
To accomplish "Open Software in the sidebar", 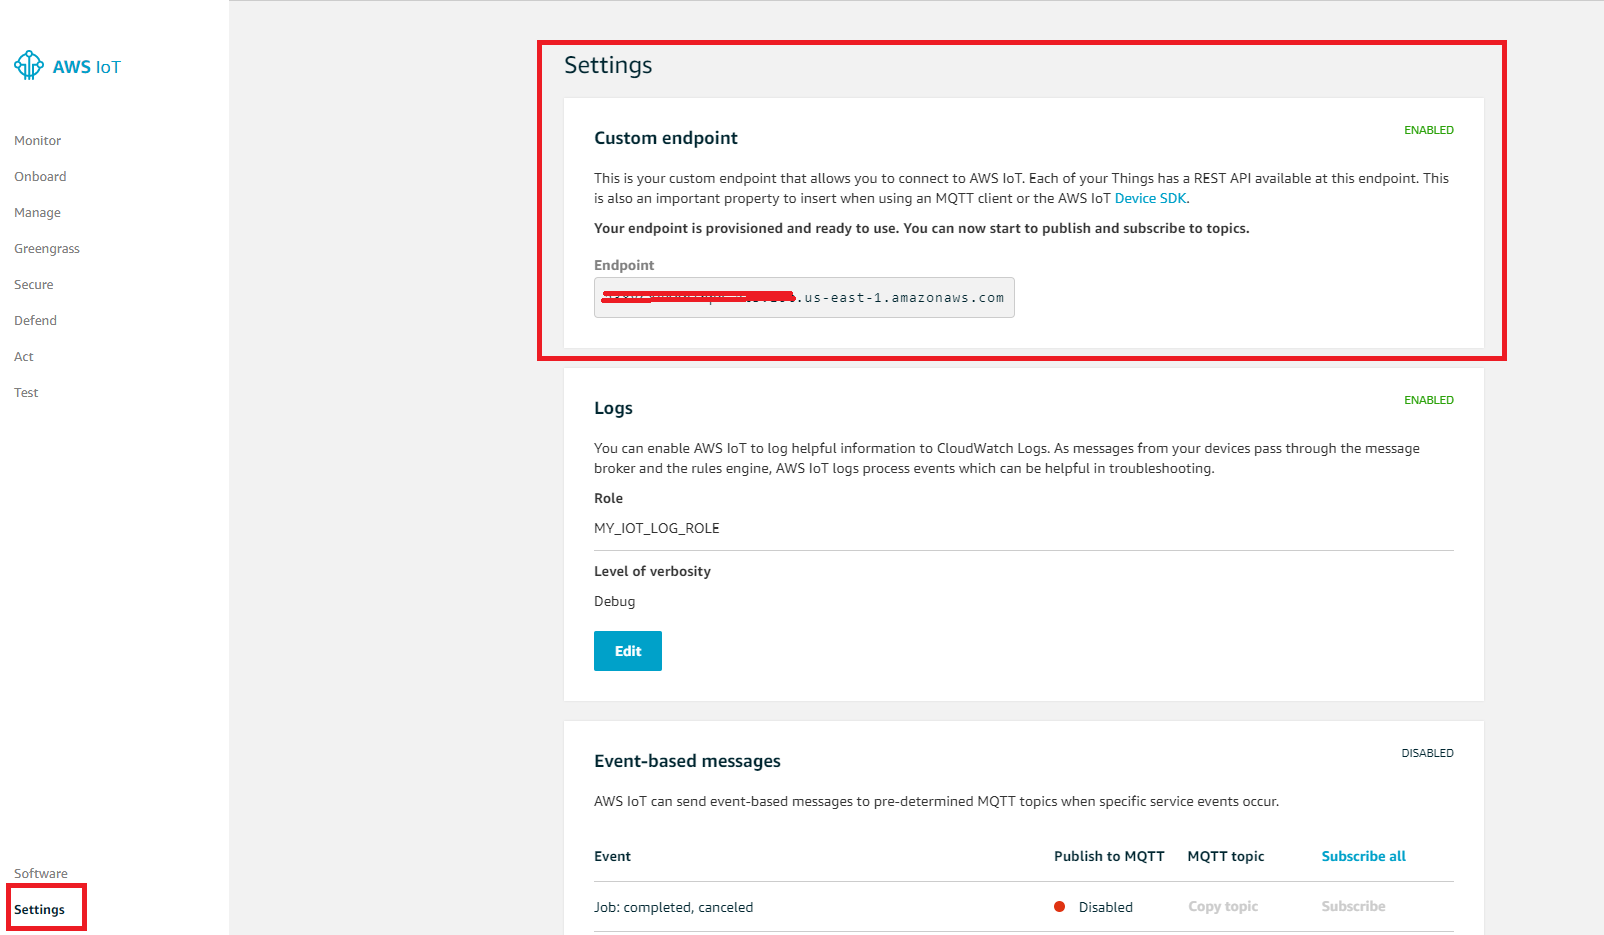I will [41, 873].
